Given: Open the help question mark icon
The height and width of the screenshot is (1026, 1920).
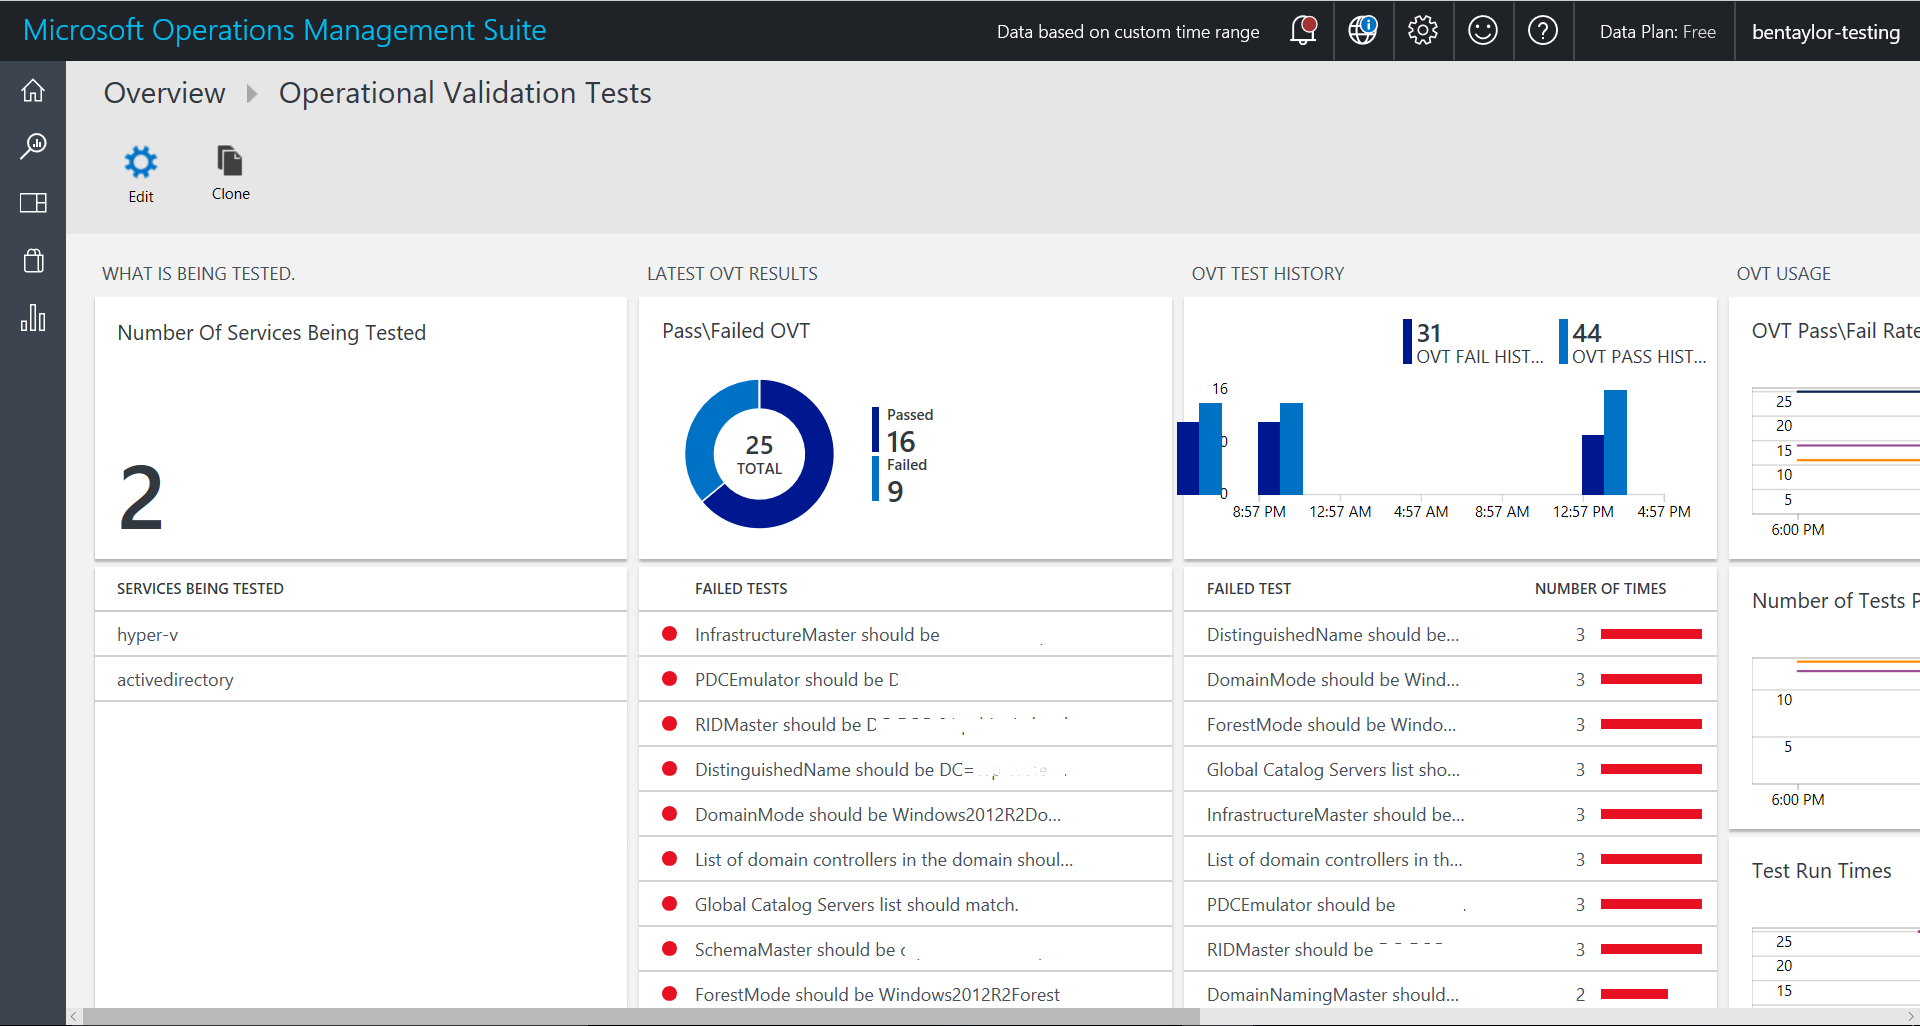Looking at the screenshot, I should coord(1543,30).
